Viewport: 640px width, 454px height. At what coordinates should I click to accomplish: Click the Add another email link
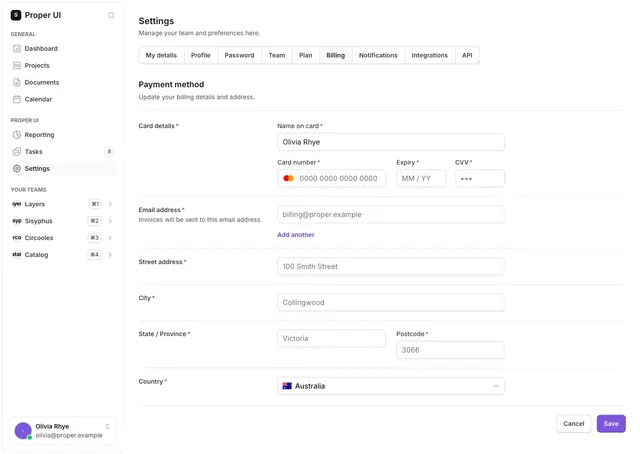[296, 235]
